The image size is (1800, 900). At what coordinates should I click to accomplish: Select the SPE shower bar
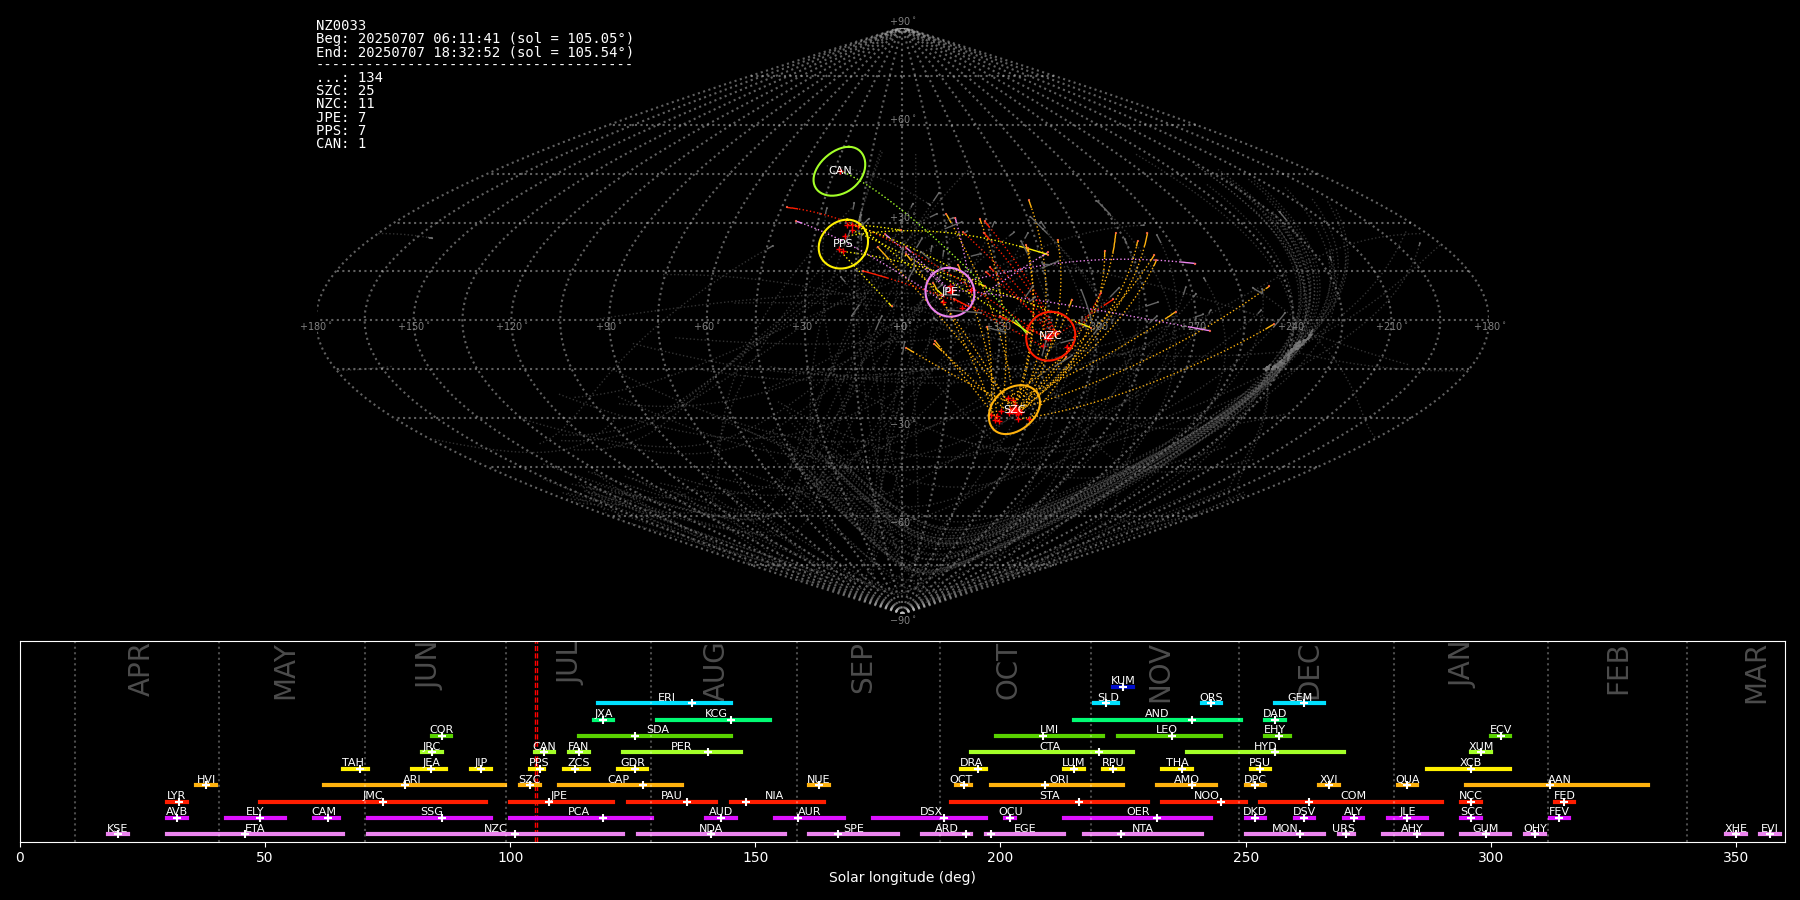[x=853, y=834]
